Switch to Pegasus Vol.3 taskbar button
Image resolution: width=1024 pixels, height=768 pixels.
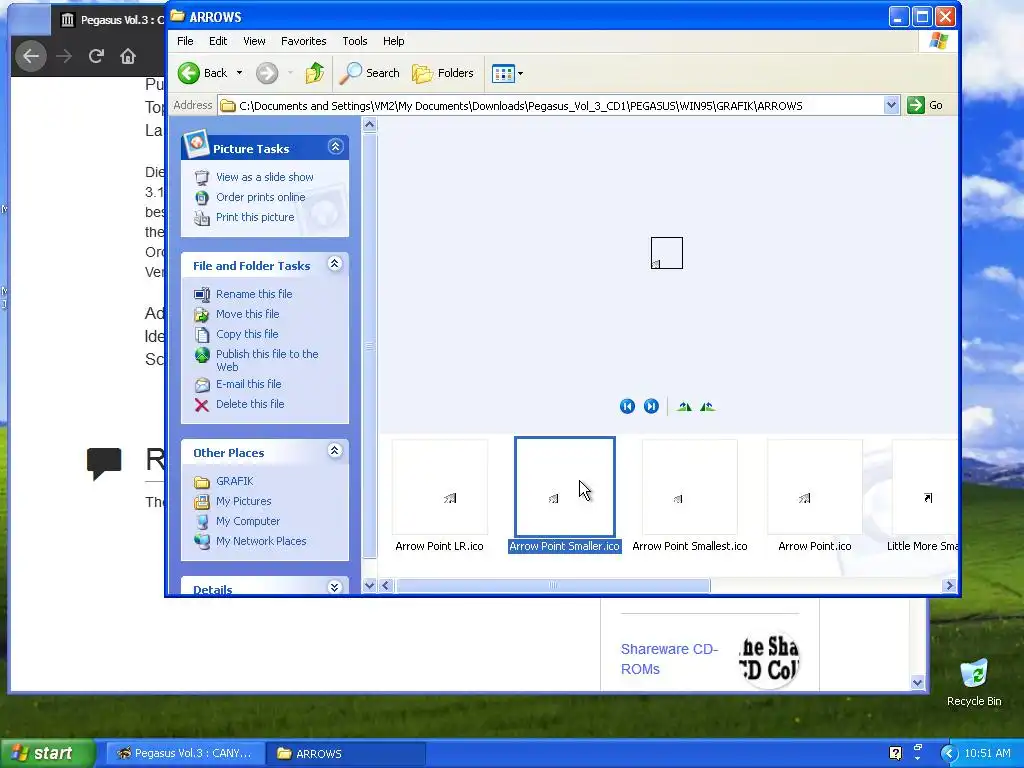(x=184, y=753)
